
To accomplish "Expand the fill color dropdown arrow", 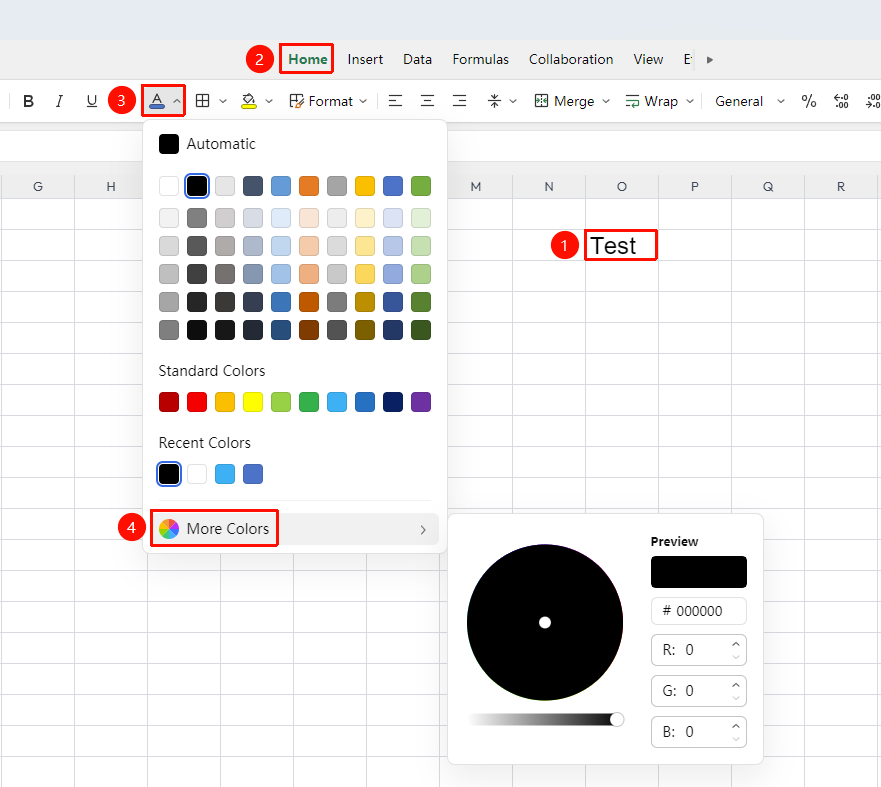I will pyautogui.click(x=269, y=101).
